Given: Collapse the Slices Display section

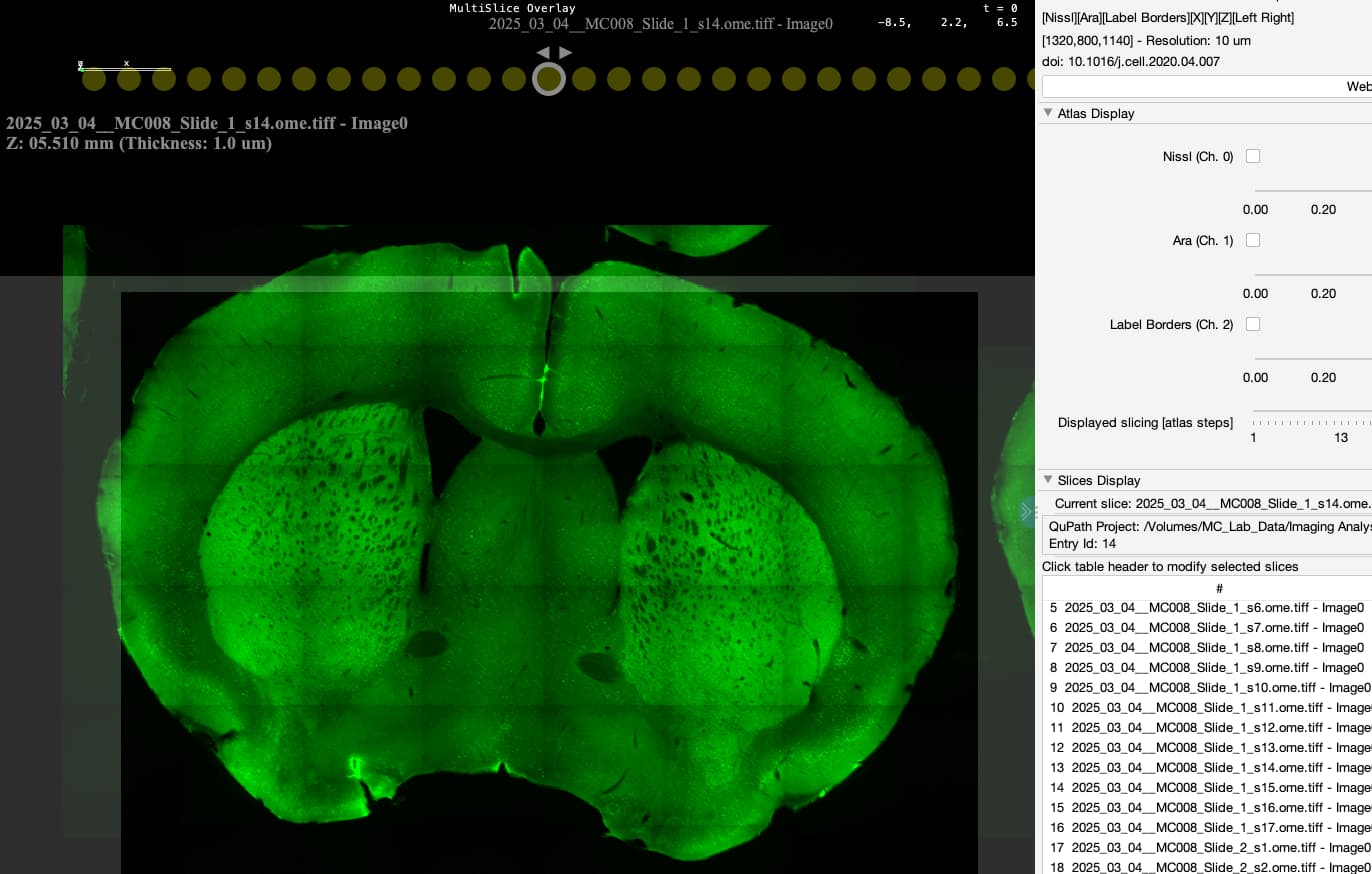Looking at the screenshot, I should pos(1048,479).
